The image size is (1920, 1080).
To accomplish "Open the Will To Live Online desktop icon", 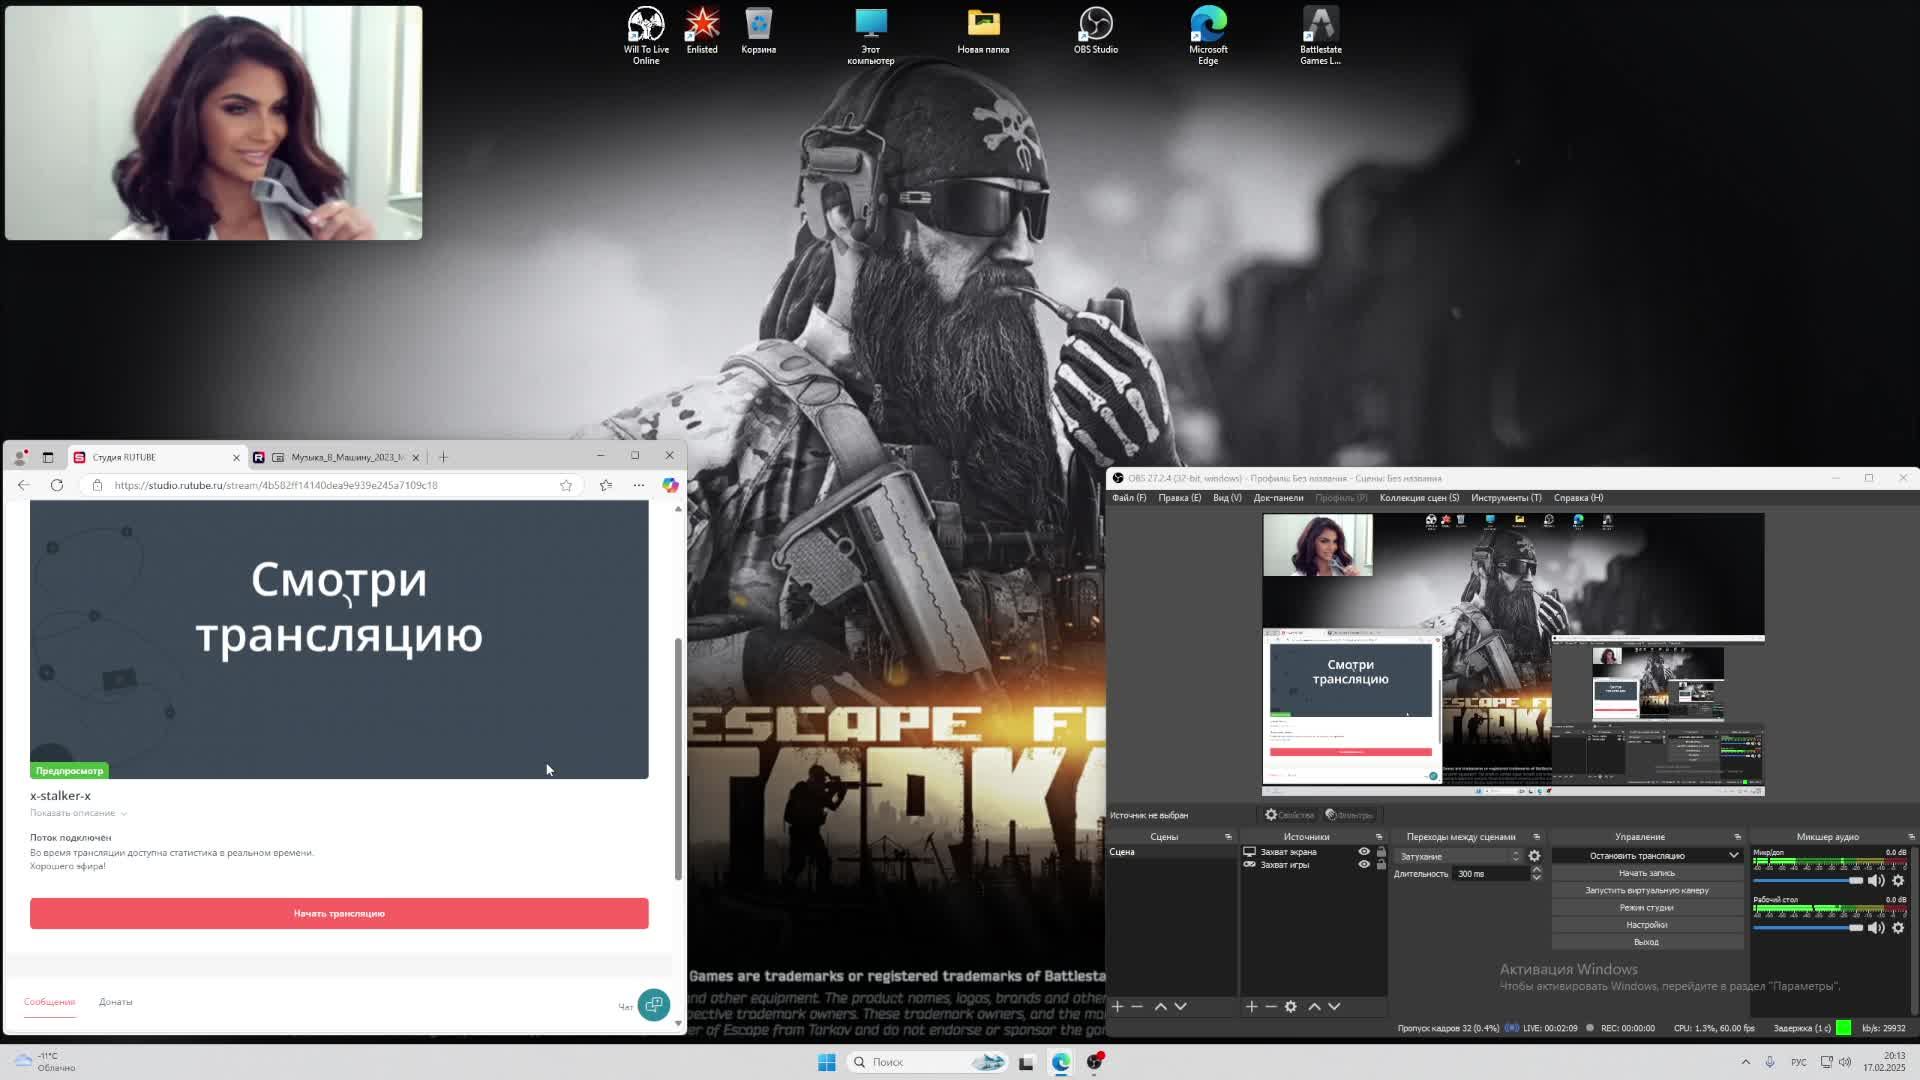I will pyautogui.click(x=646, y=35).
